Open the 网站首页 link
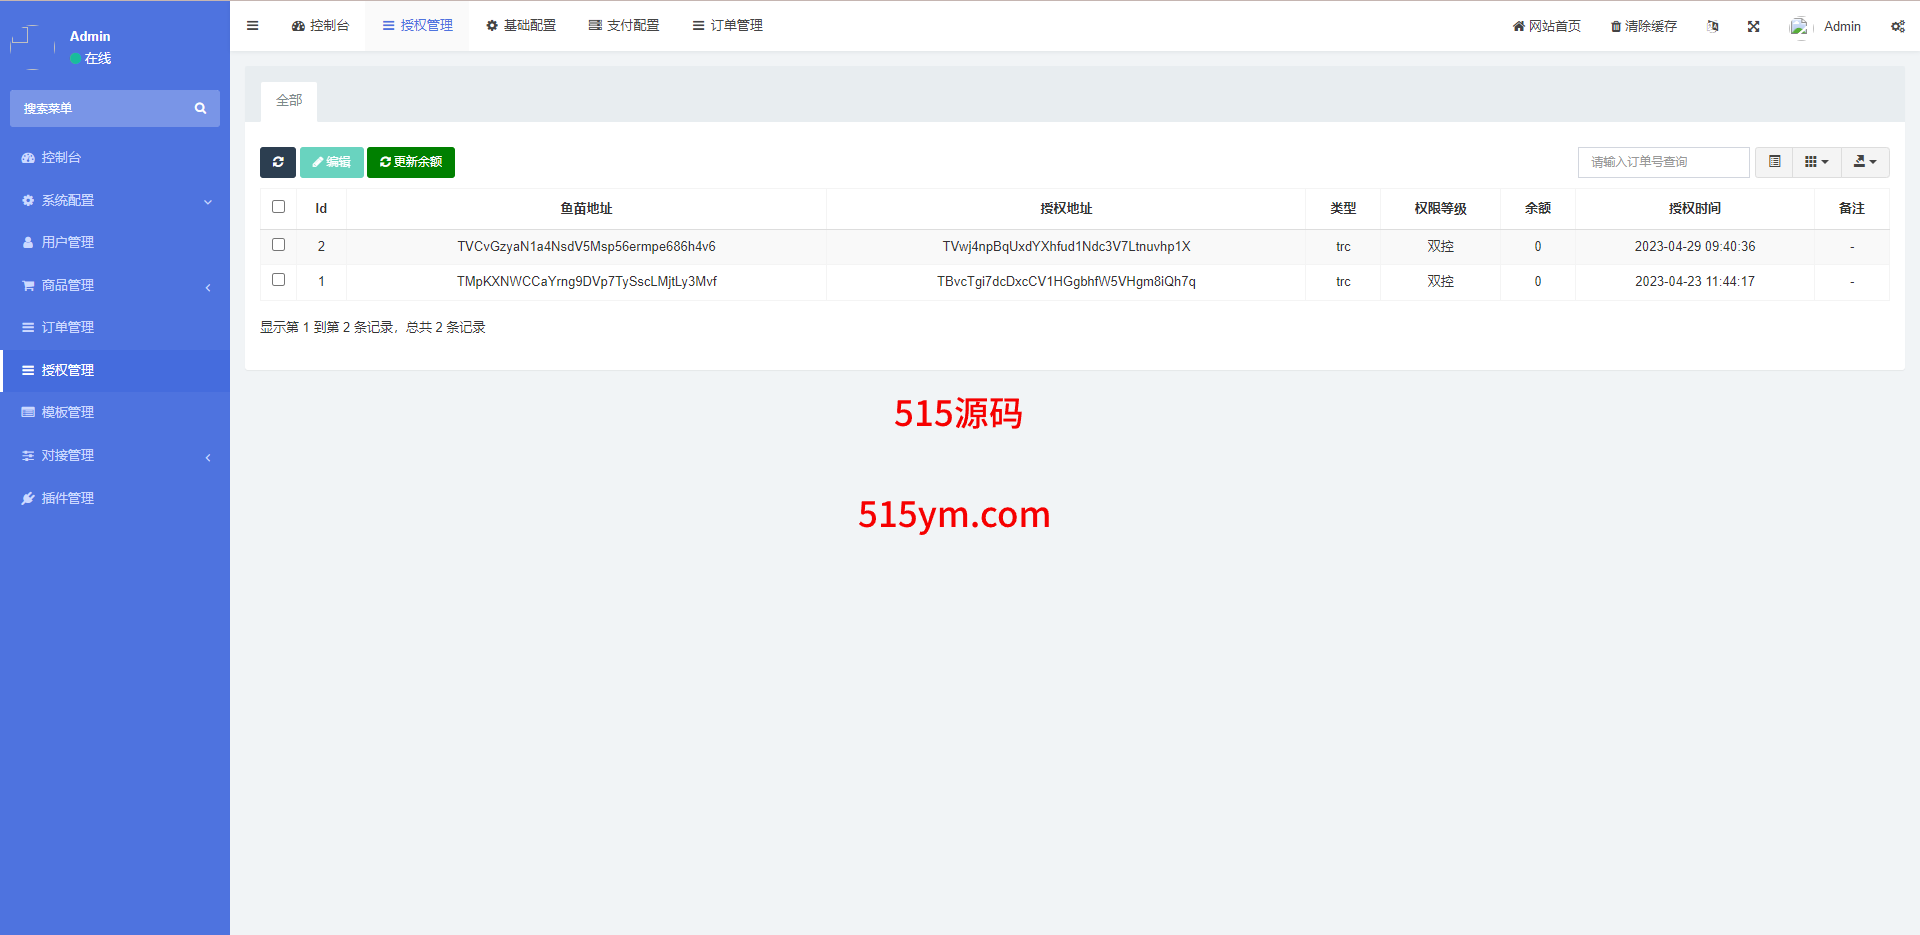The width and height of the screenshot is (1920, 935). point(1546,27)
